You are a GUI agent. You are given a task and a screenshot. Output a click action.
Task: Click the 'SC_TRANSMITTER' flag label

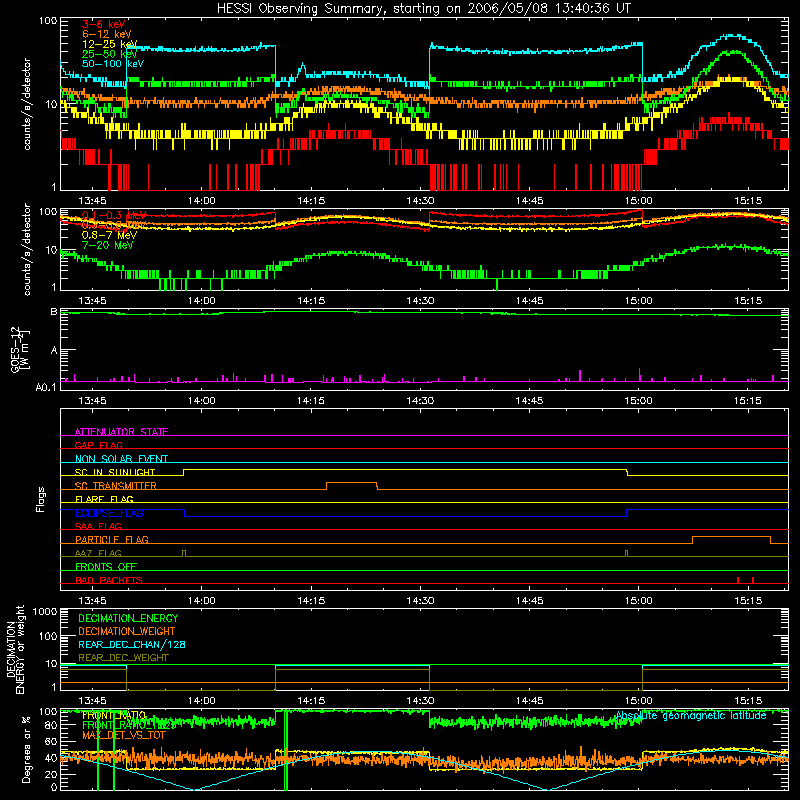coord(116,486)
